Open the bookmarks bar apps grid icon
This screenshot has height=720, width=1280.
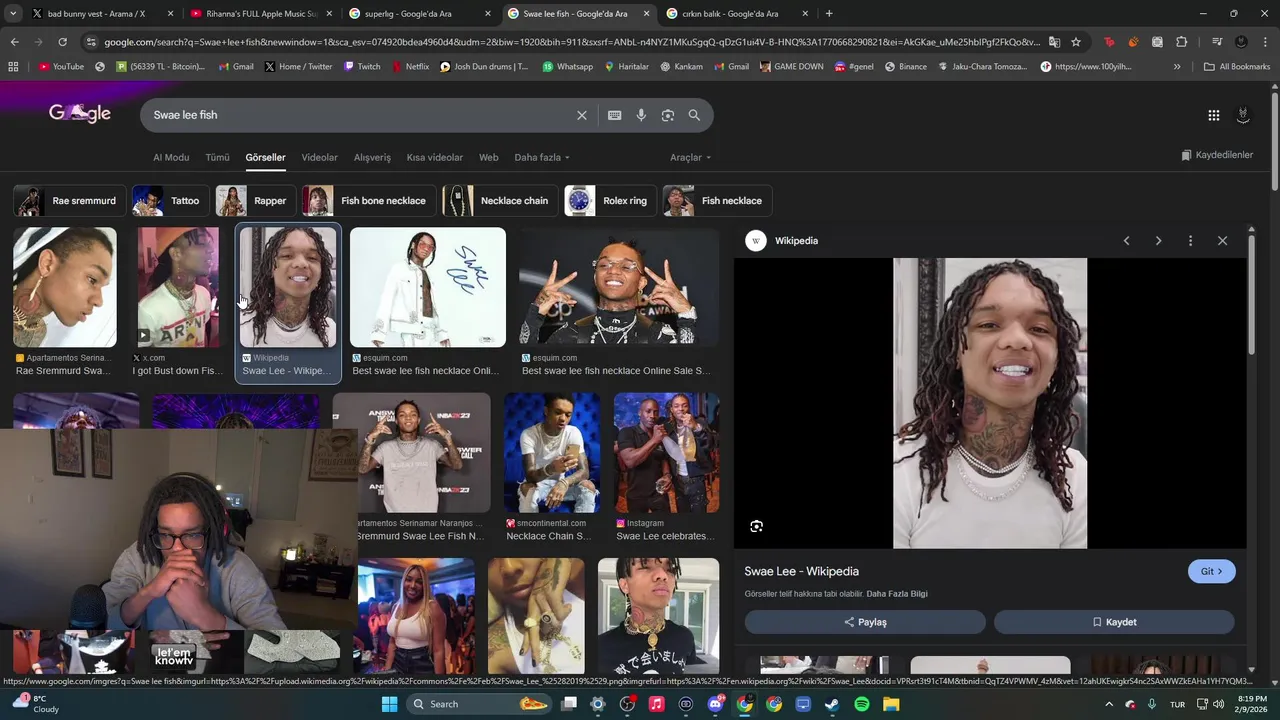click(13, 67)
